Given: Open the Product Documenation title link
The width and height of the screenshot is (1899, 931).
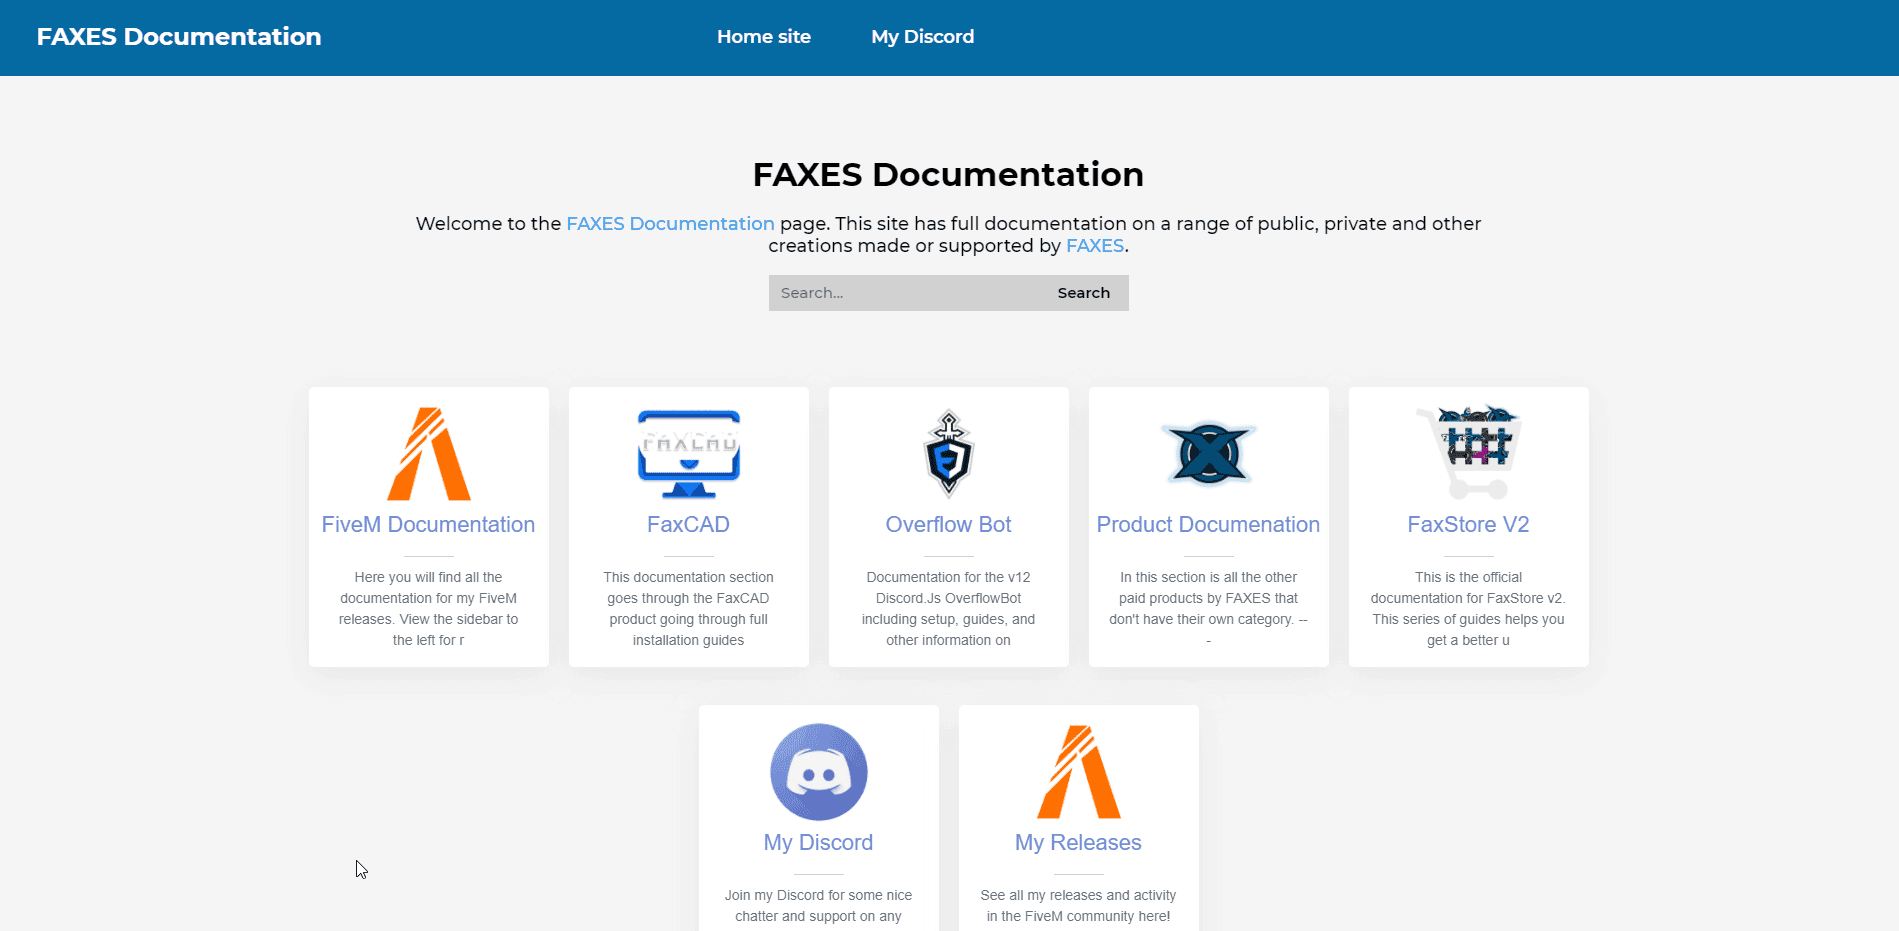Looking at the screenshot, I should [1209, 525].
